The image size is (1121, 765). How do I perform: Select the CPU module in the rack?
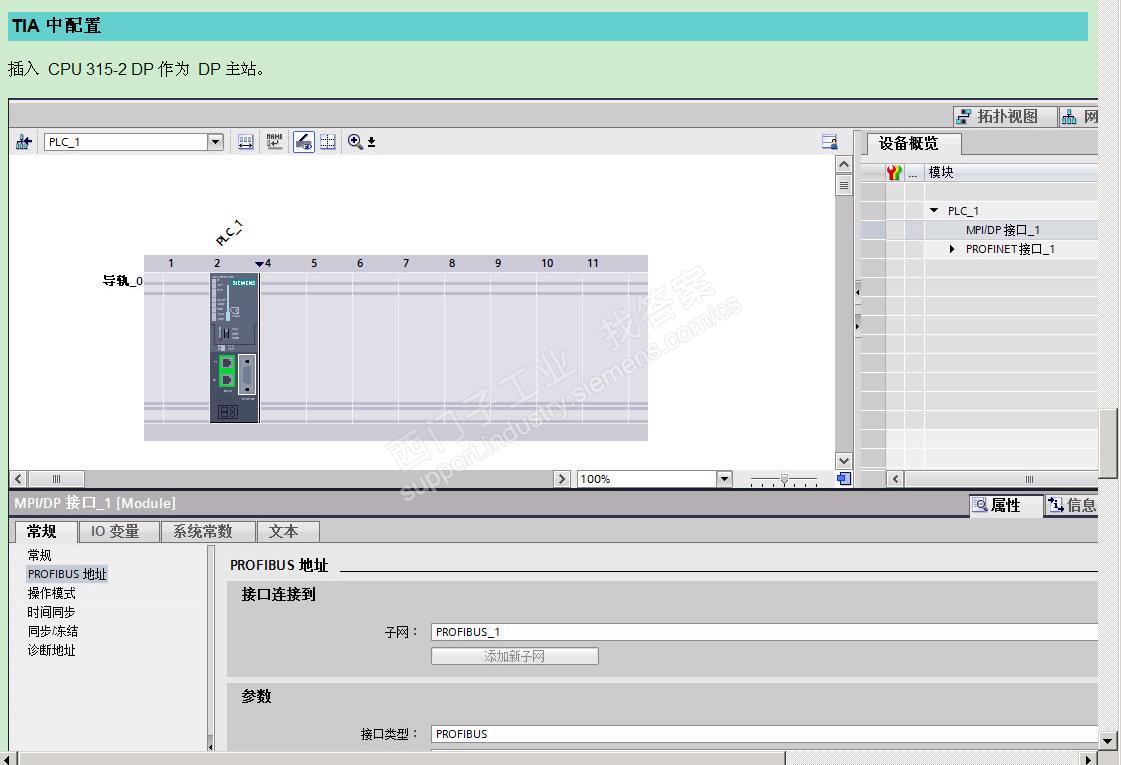coord(234,347)
